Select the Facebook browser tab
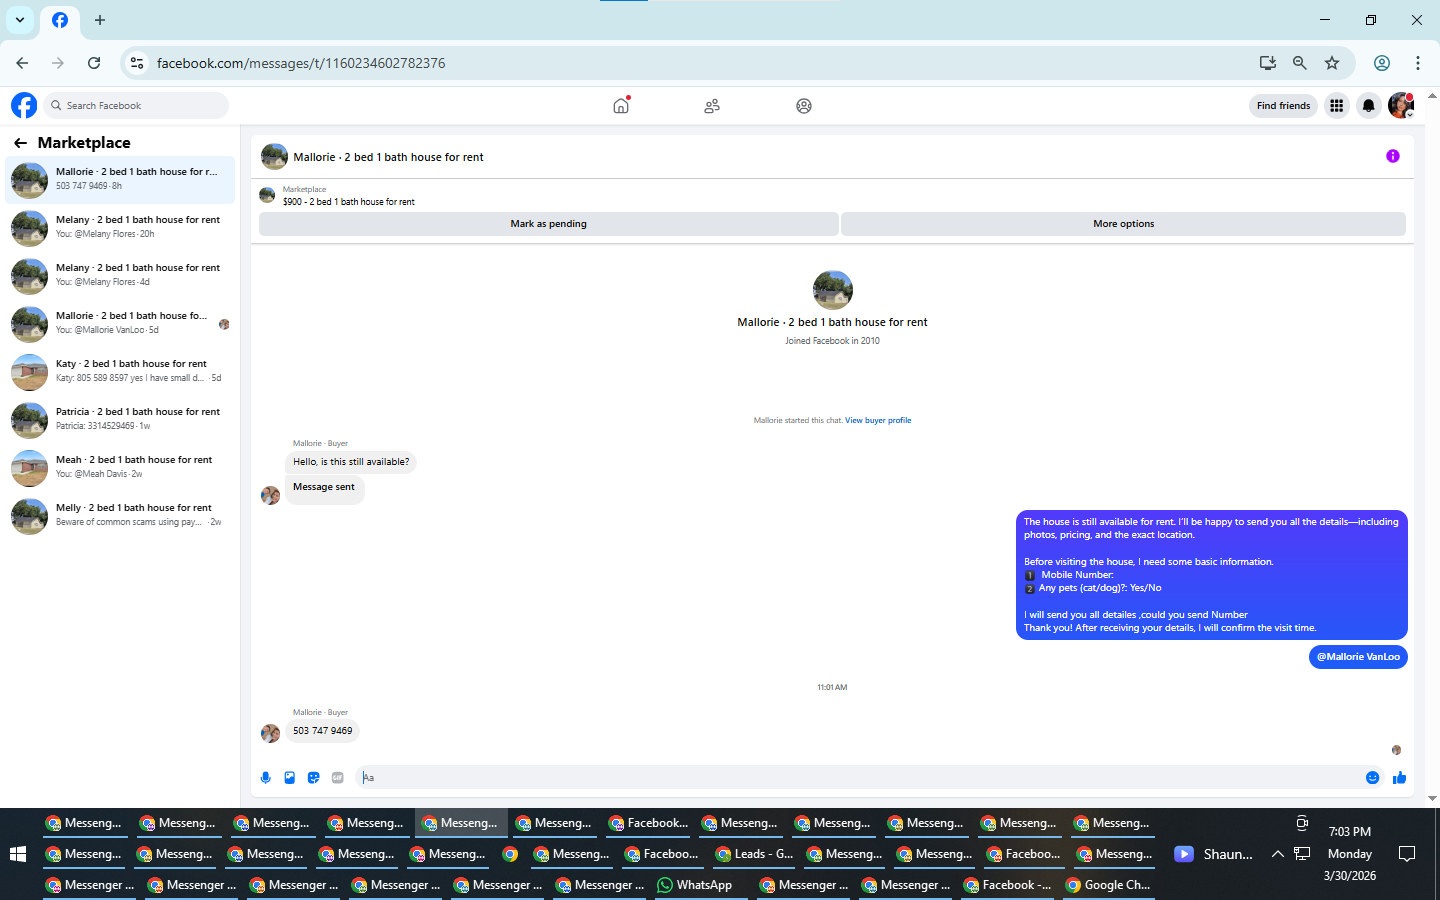This screenshot has height=900, width=1440. (60, 20)
